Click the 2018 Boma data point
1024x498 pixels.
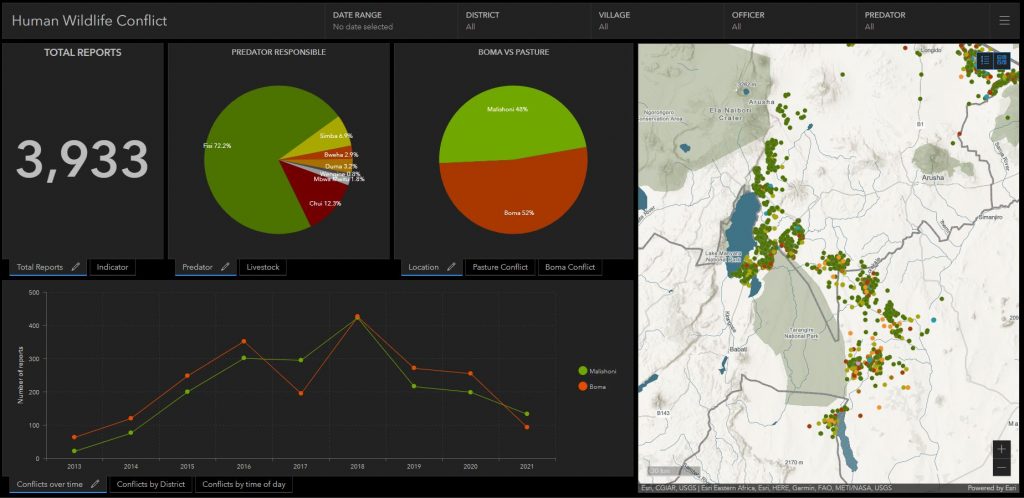coord(357,317)
